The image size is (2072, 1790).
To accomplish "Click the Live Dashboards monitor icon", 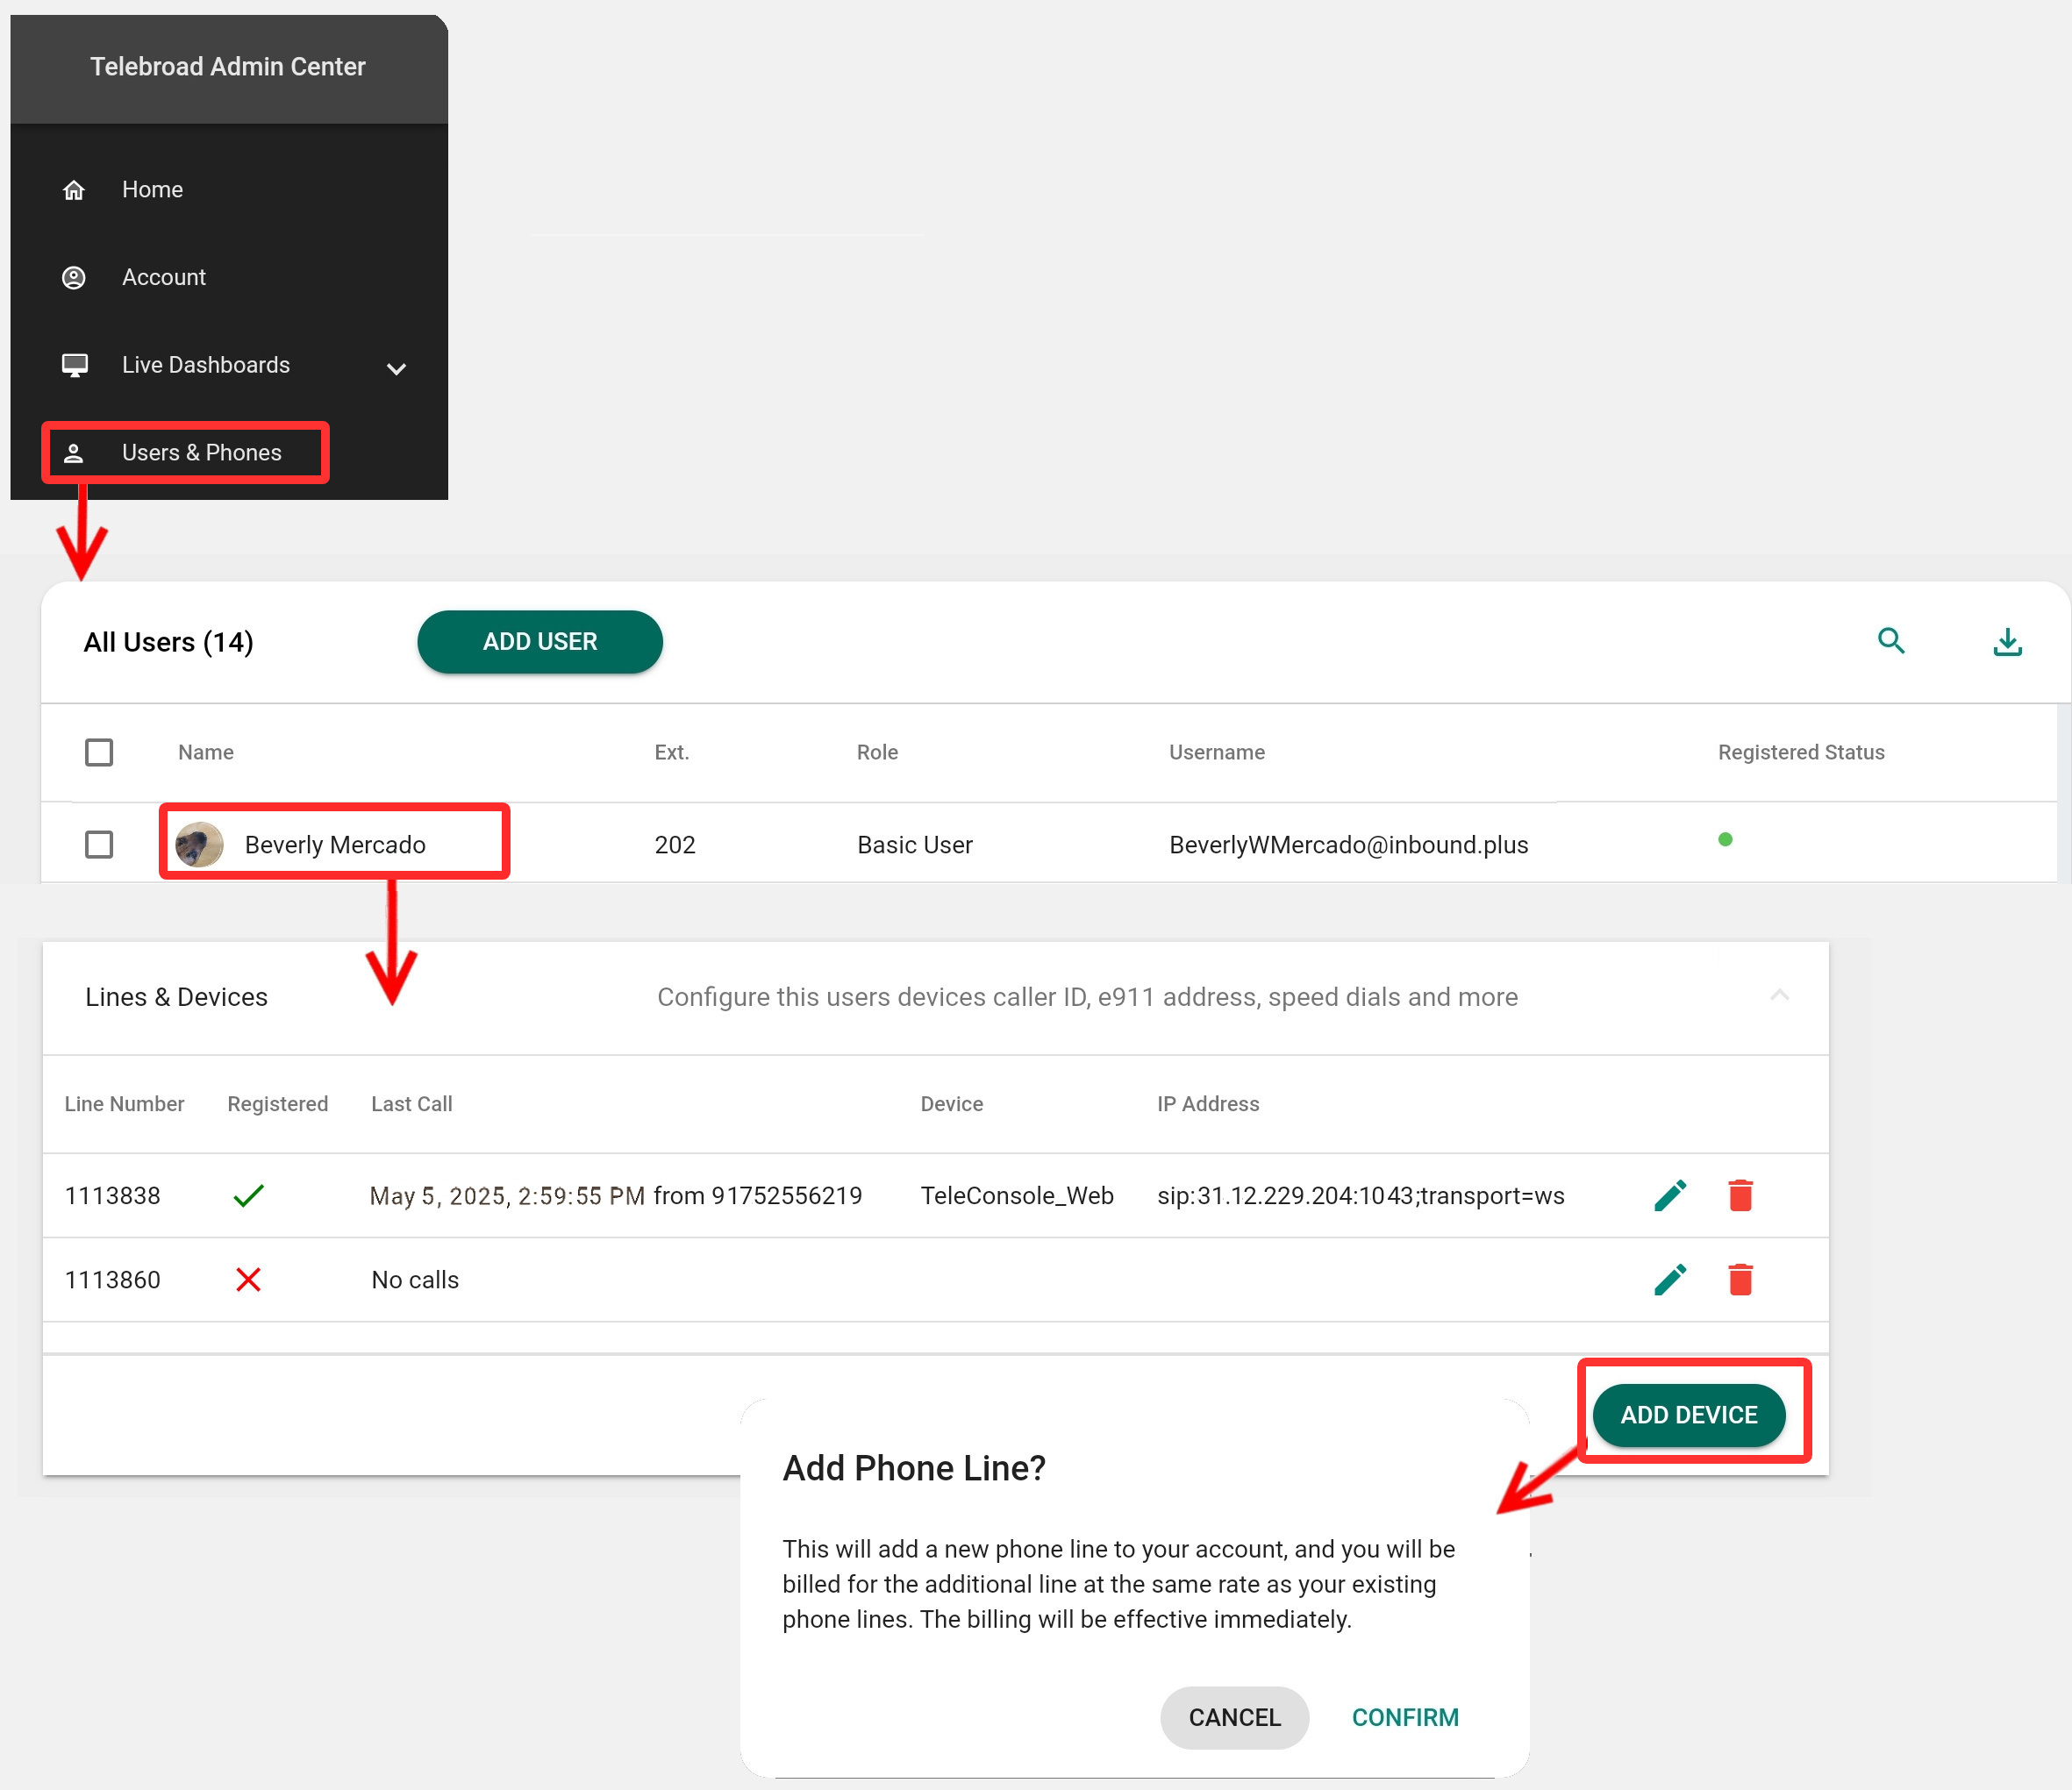I will pos(74,365).
